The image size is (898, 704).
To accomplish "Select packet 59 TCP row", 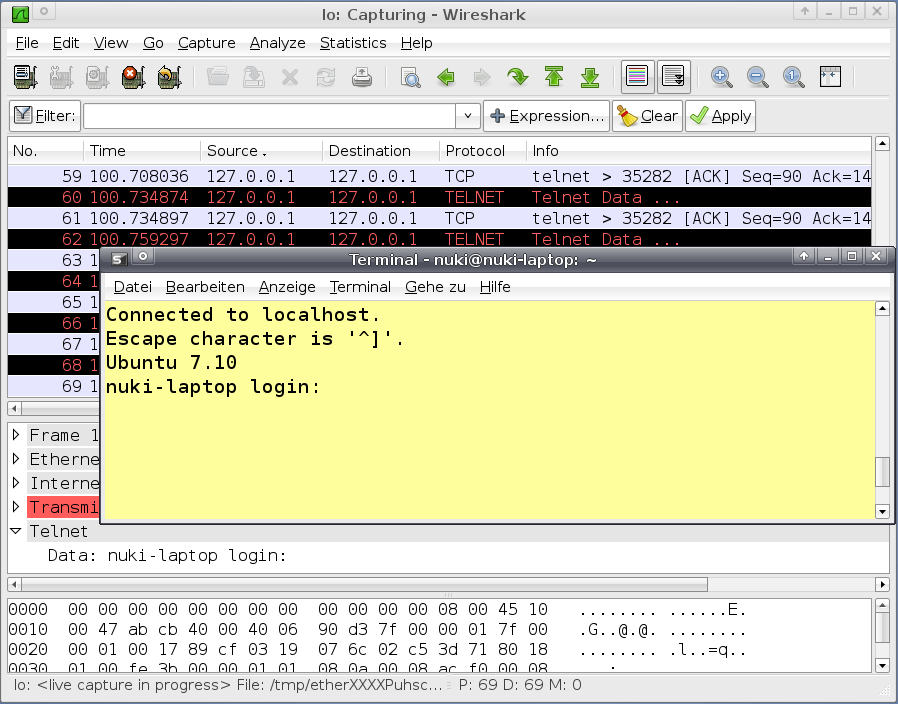I will pos(439,176).
